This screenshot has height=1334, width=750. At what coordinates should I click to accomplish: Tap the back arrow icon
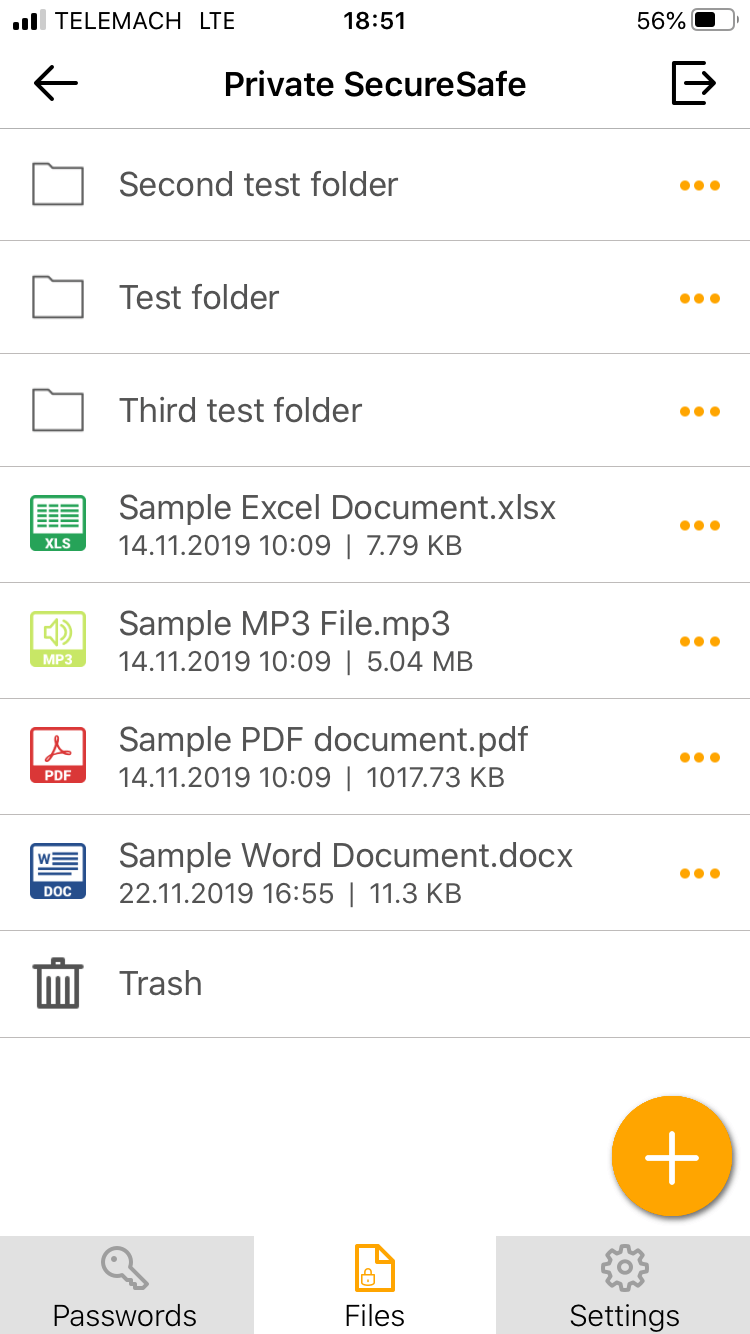coord(56,84)
